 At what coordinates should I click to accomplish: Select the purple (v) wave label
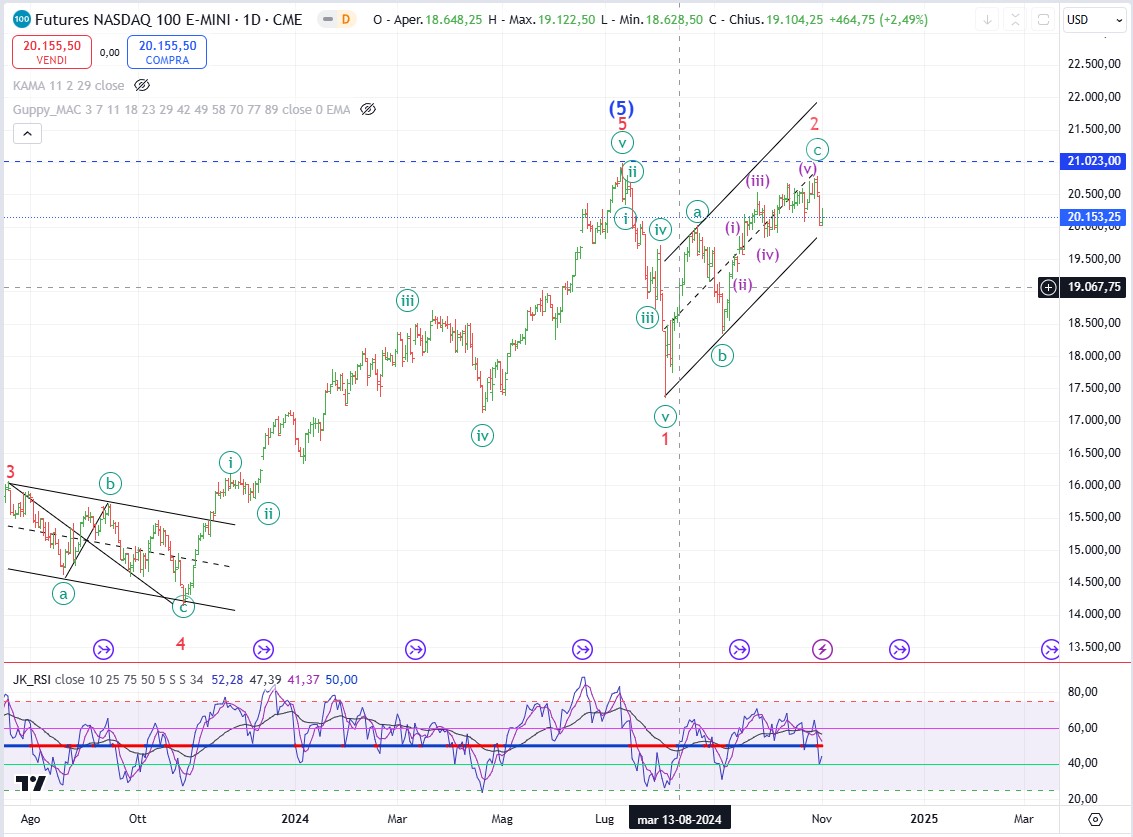point(808,169)
